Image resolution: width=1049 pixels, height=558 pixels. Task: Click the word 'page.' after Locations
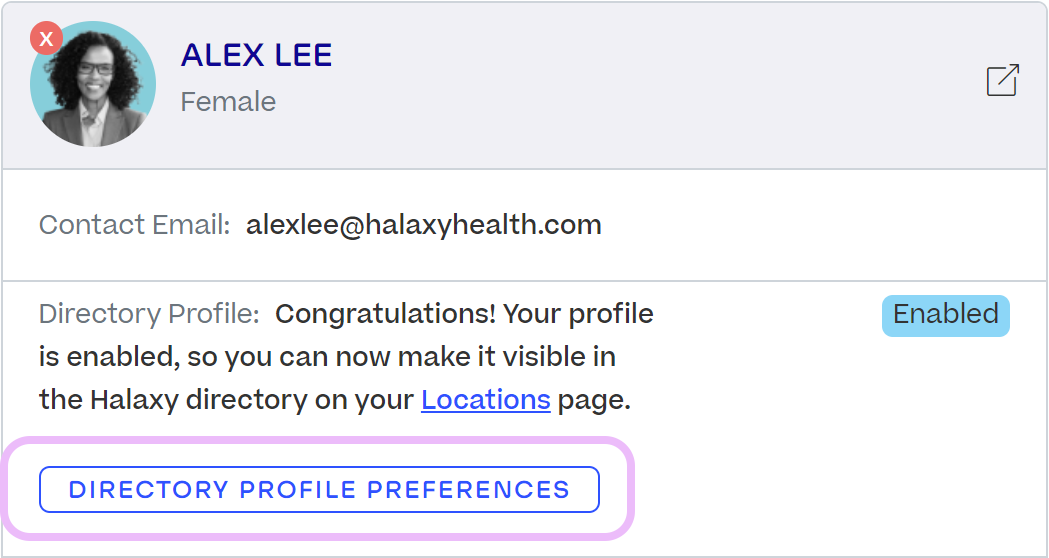pyautogui.click(x=594, y=400)
